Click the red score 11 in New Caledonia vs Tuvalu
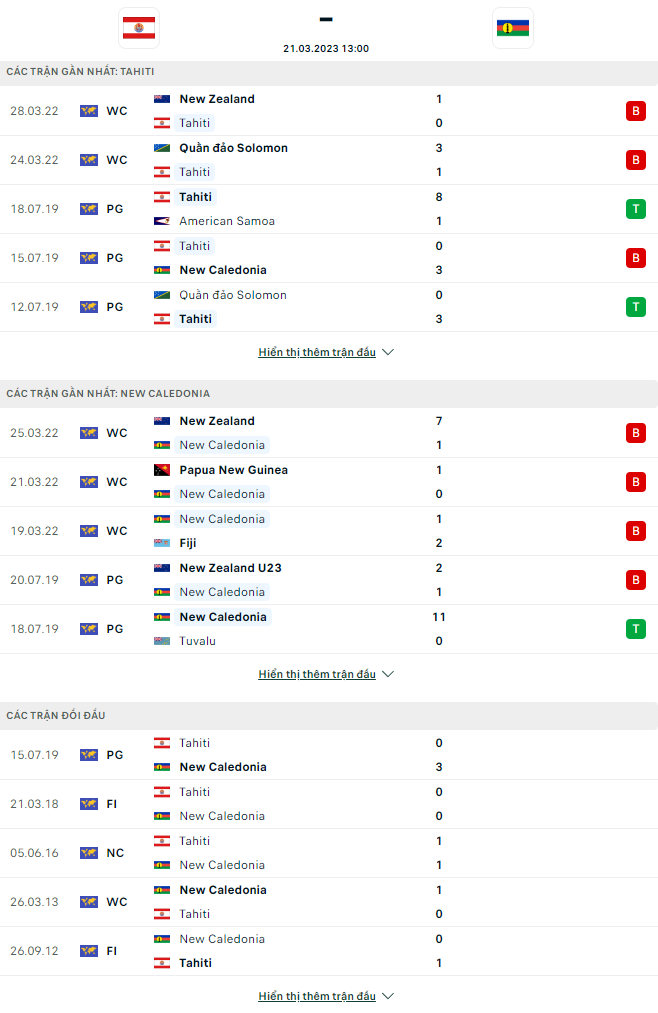The width and height of the screenshot is (658, 1013). pyautogui.click(x=438, y=617)
